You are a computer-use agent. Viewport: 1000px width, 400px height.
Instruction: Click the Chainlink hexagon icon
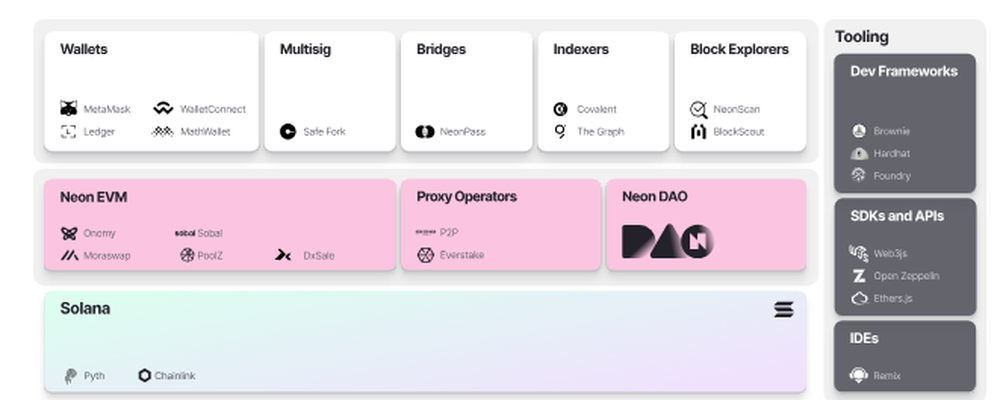[145, 375]
